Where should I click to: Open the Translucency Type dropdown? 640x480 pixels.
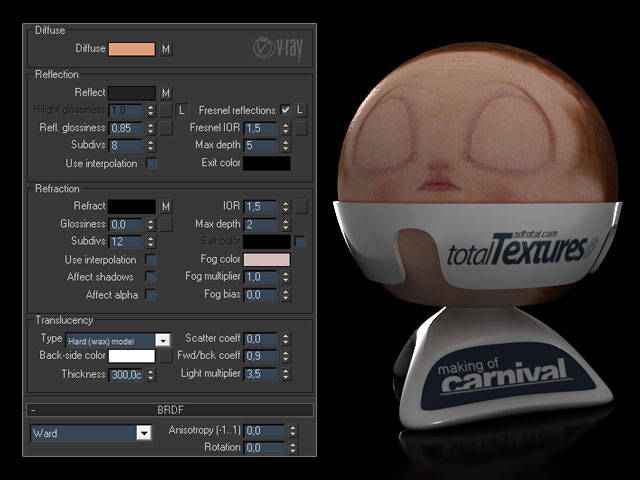coord(118,340)
